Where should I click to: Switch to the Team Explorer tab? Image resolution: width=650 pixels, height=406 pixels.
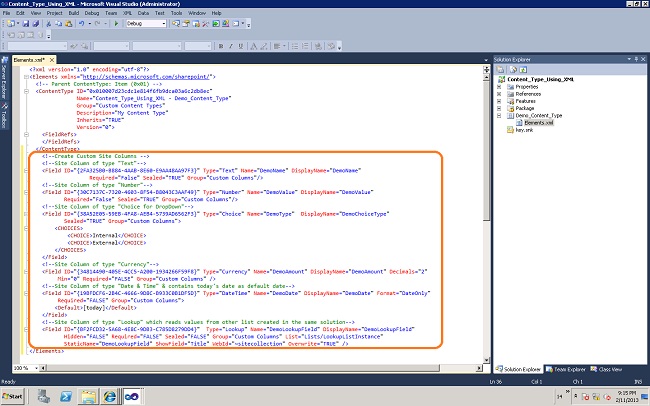click(567, 369)
